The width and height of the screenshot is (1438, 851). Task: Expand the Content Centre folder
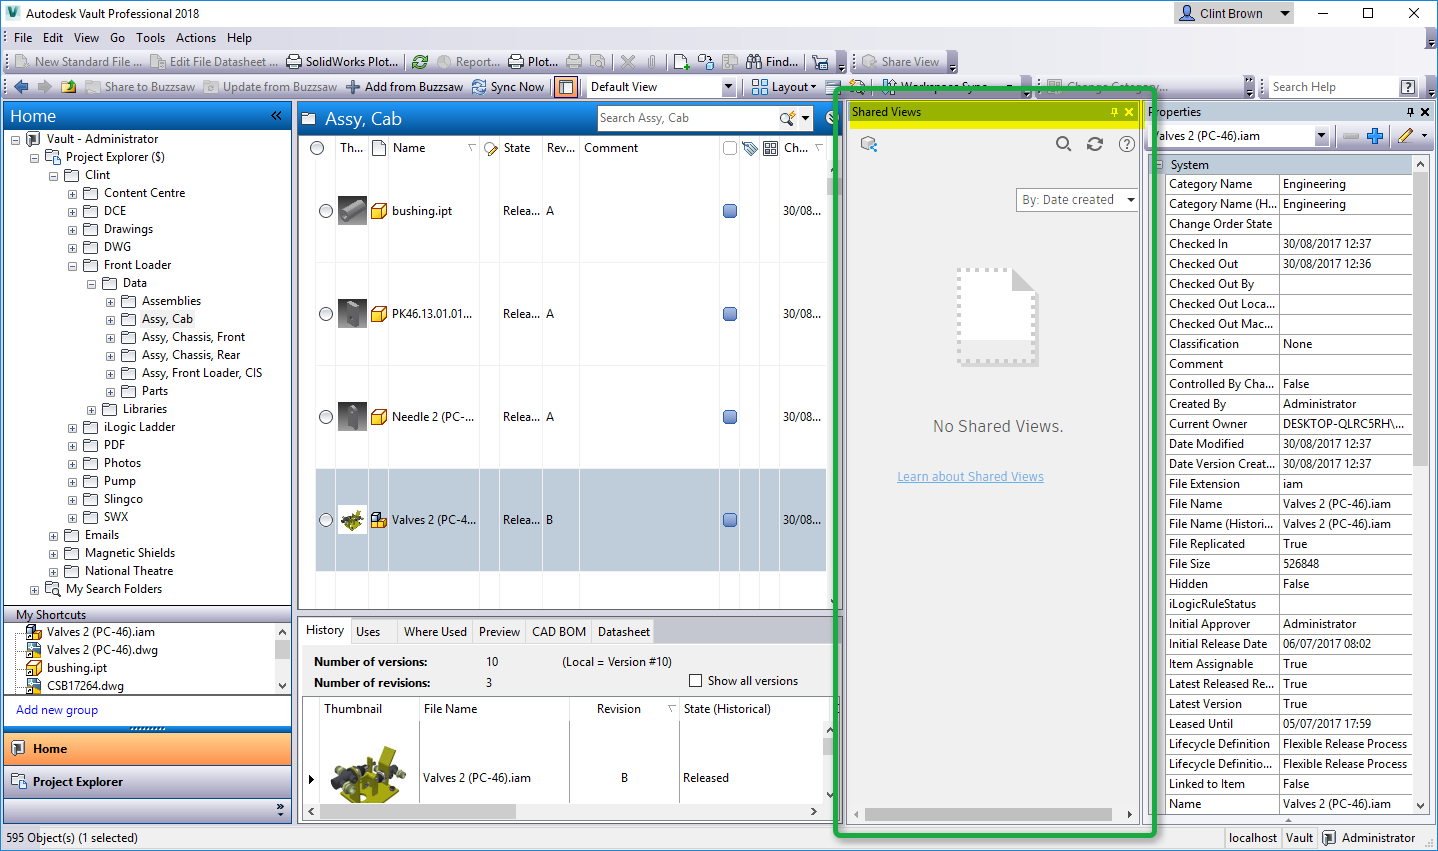click(72, 194)
